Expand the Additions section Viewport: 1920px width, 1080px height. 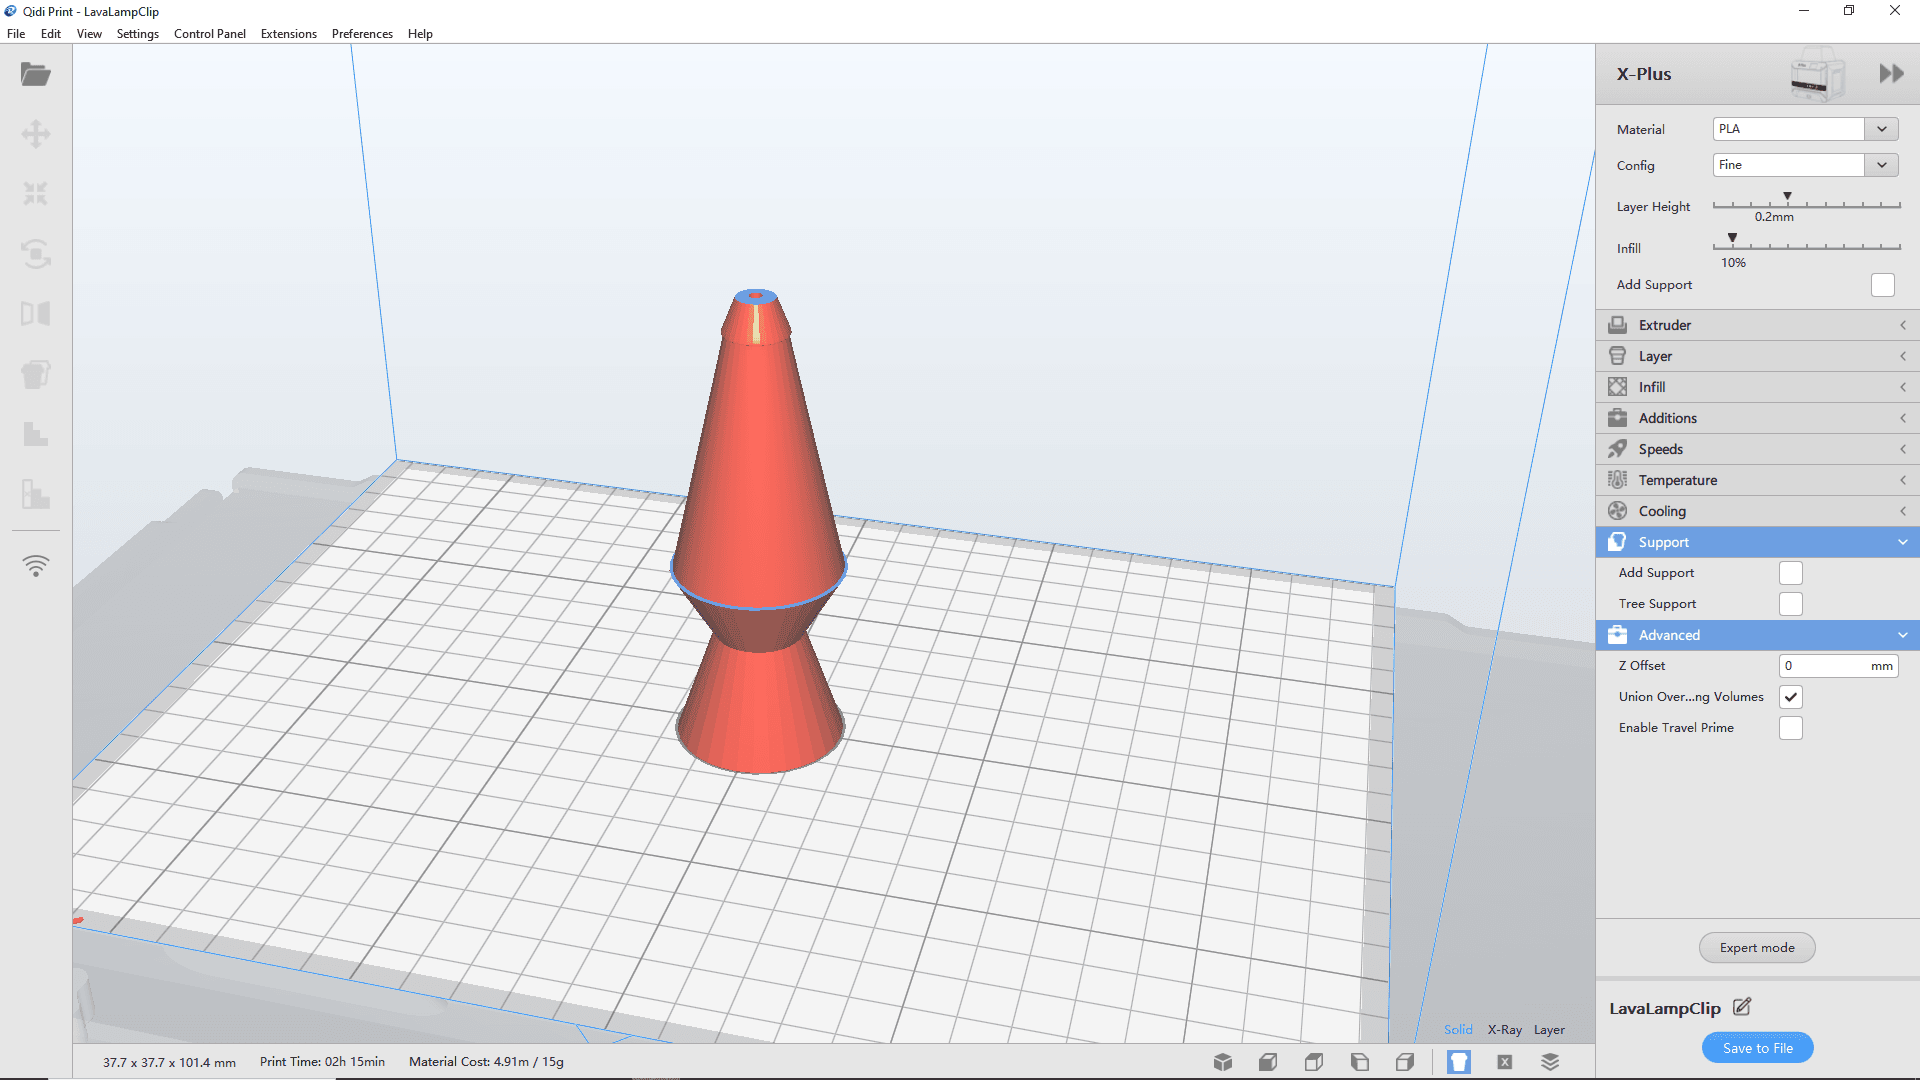point(1757,418)
